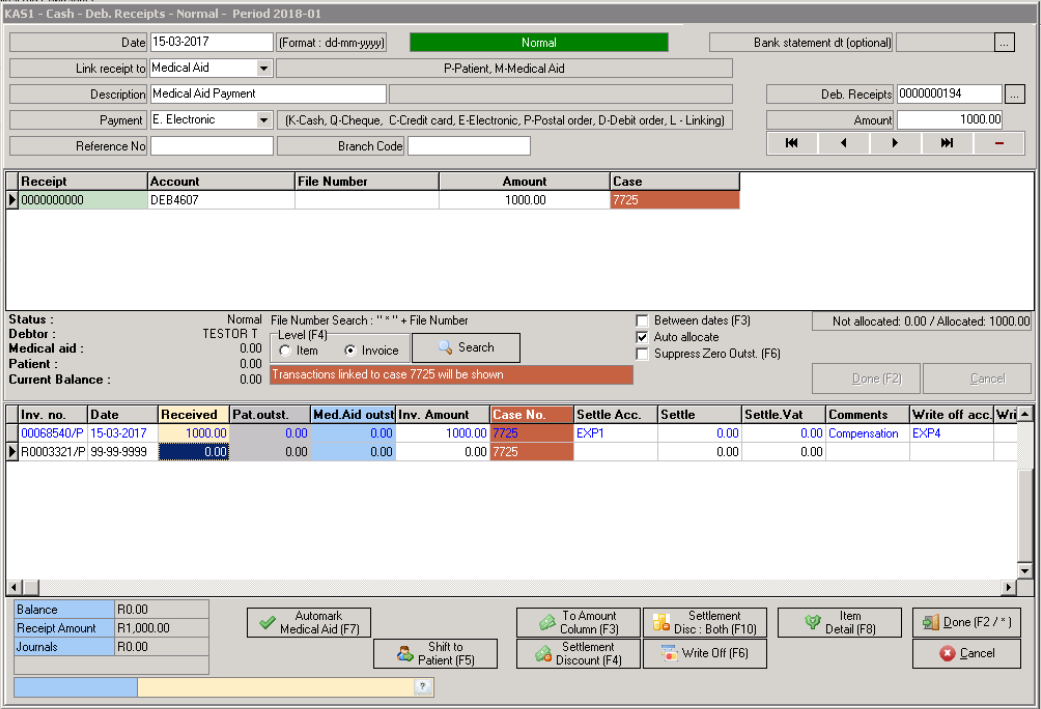
Task: Click the Reference No input field
Action: coord(211,146)
